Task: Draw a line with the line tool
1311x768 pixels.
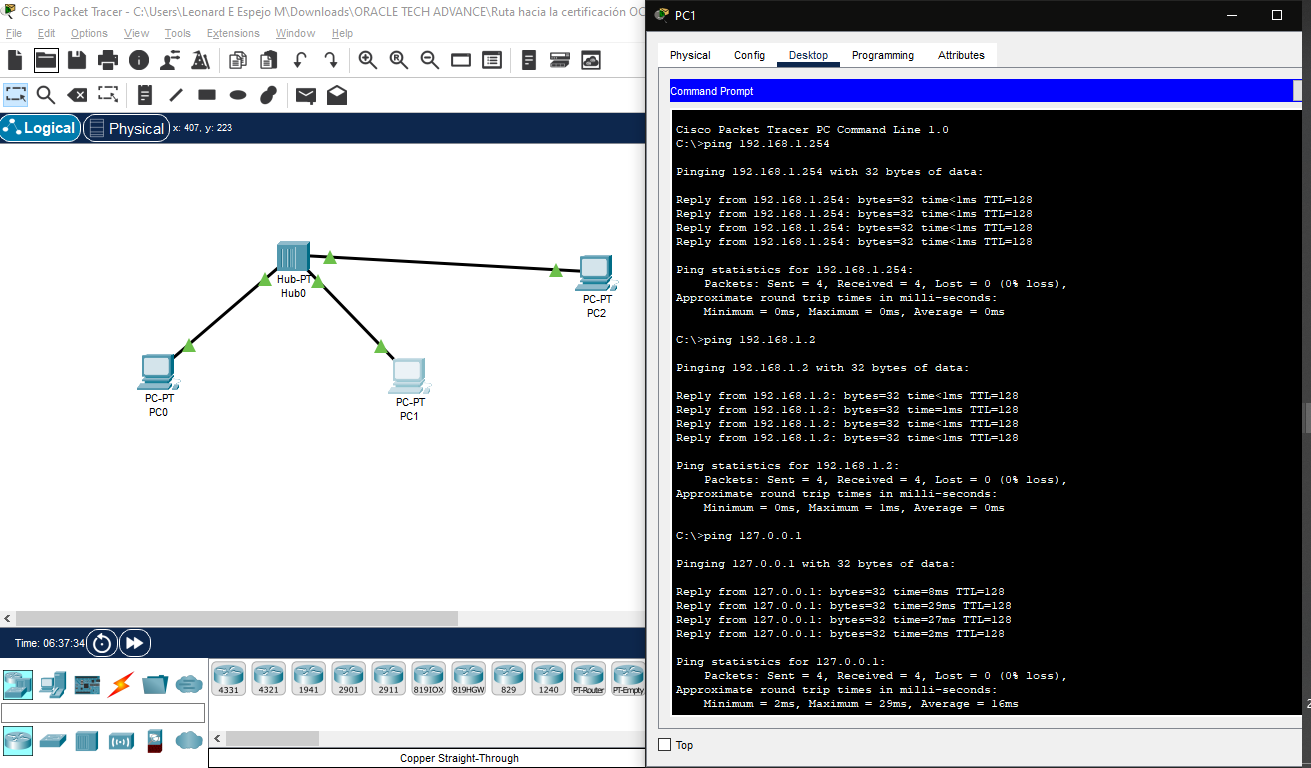Action: pyautogui.click(x=176, y=95)
